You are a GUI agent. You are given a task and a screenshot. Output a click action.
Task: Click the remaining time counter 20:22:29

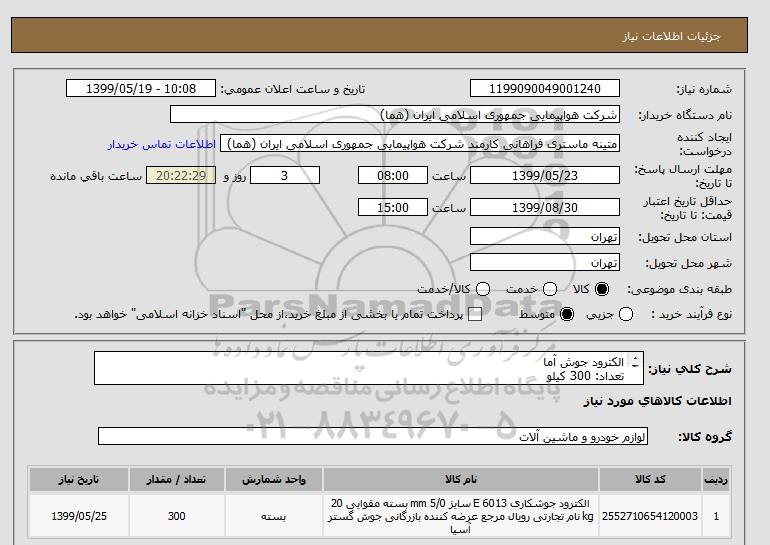click(x=181, y=175)
